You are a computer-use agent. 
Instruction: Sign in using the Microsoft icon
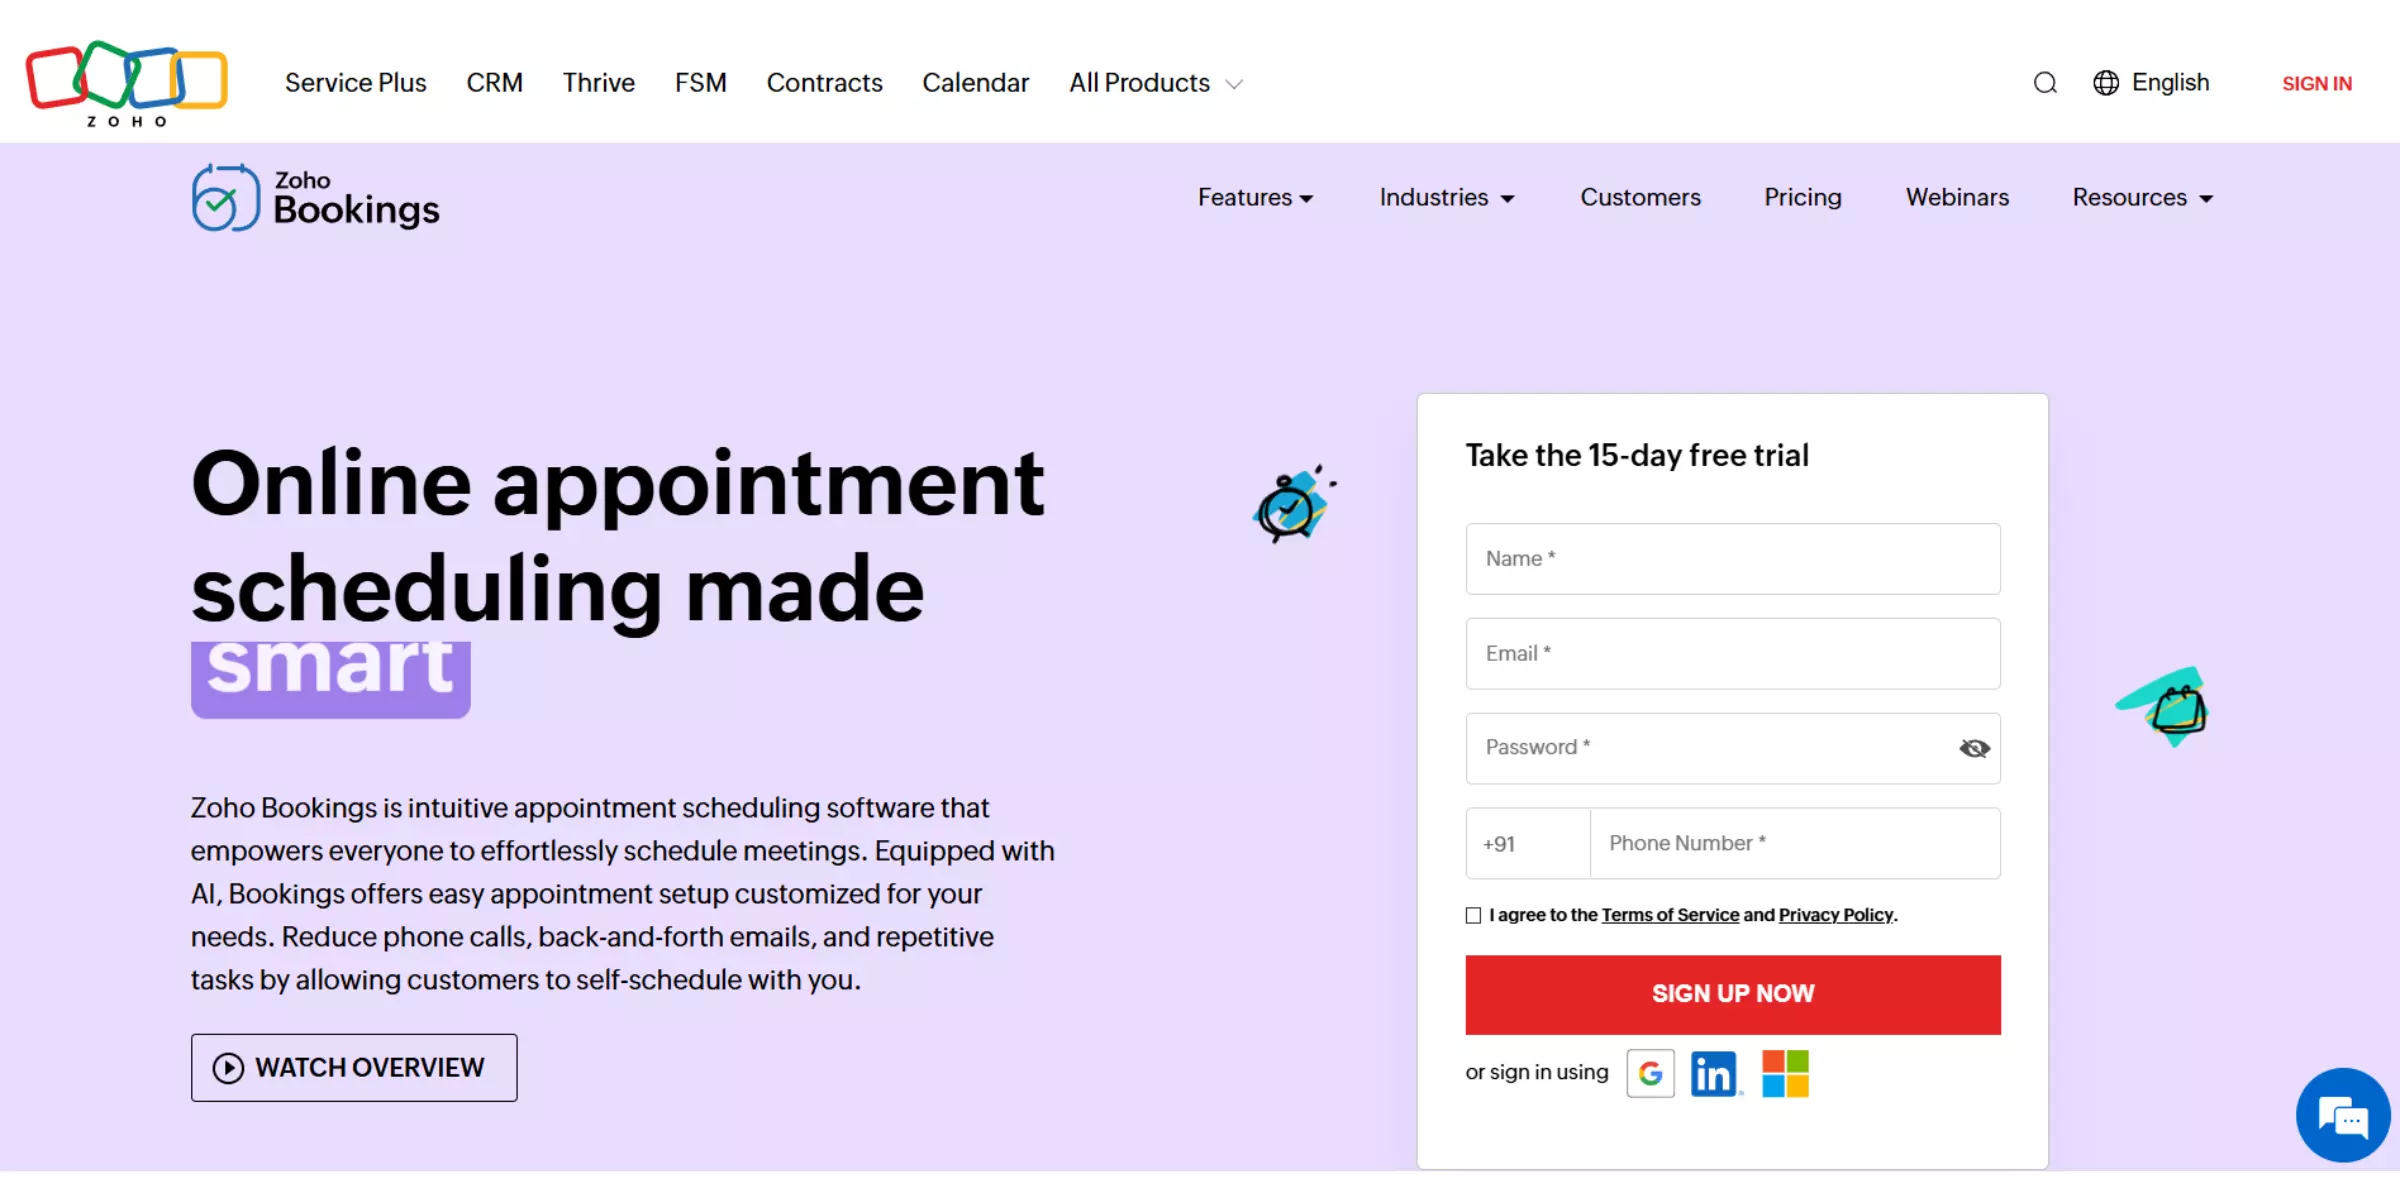pyautogui.click(x=1786, y=1072)
